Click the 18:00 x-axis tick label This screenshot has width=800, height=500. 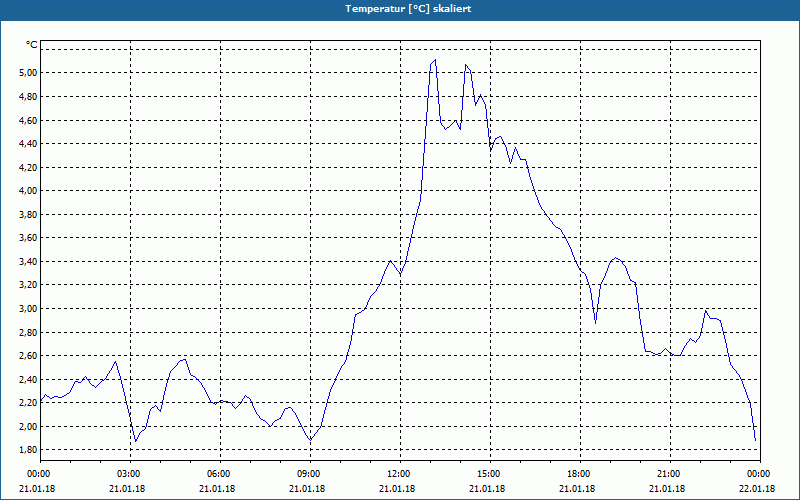pyautogui.click(x=580, y=473)
